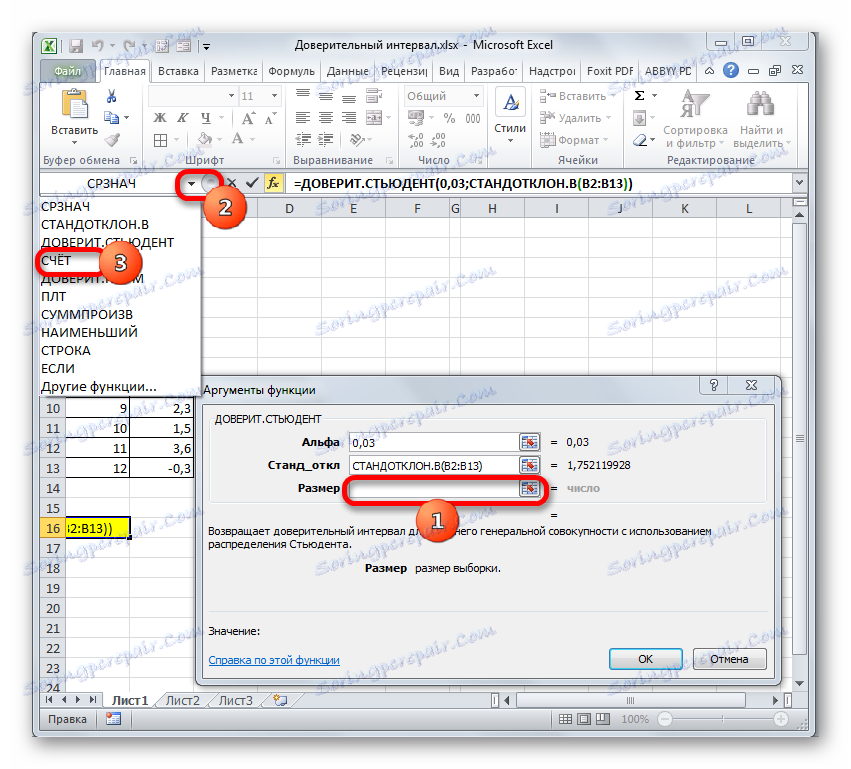
Task: Choose Другие функции... in the function list
Action: coord(99,386)
